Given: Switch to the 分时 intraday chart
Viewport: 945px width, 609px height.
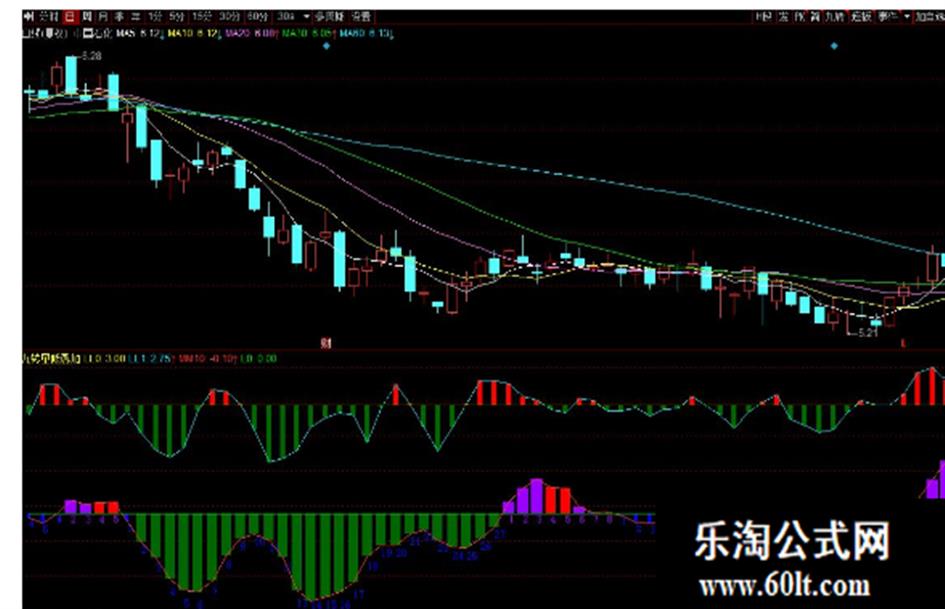Looking at the screenshot, I should (49, 17).
